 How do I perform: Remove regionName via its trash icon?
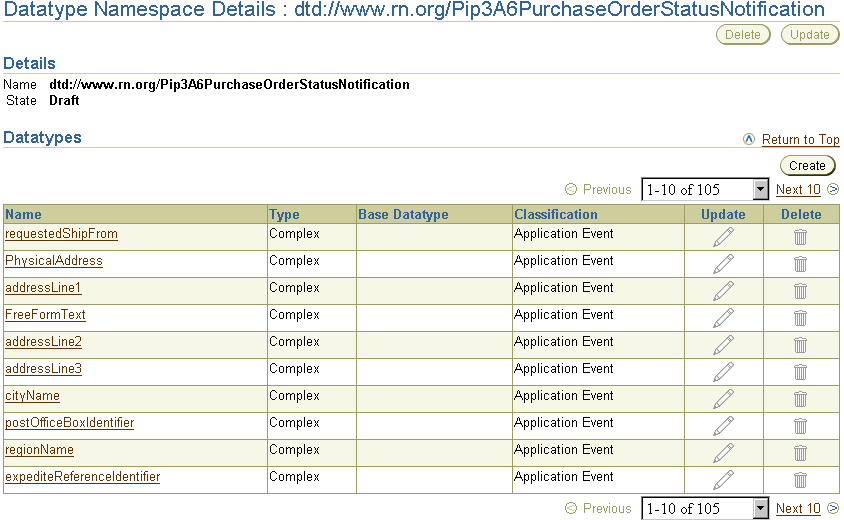click(800, 453)
